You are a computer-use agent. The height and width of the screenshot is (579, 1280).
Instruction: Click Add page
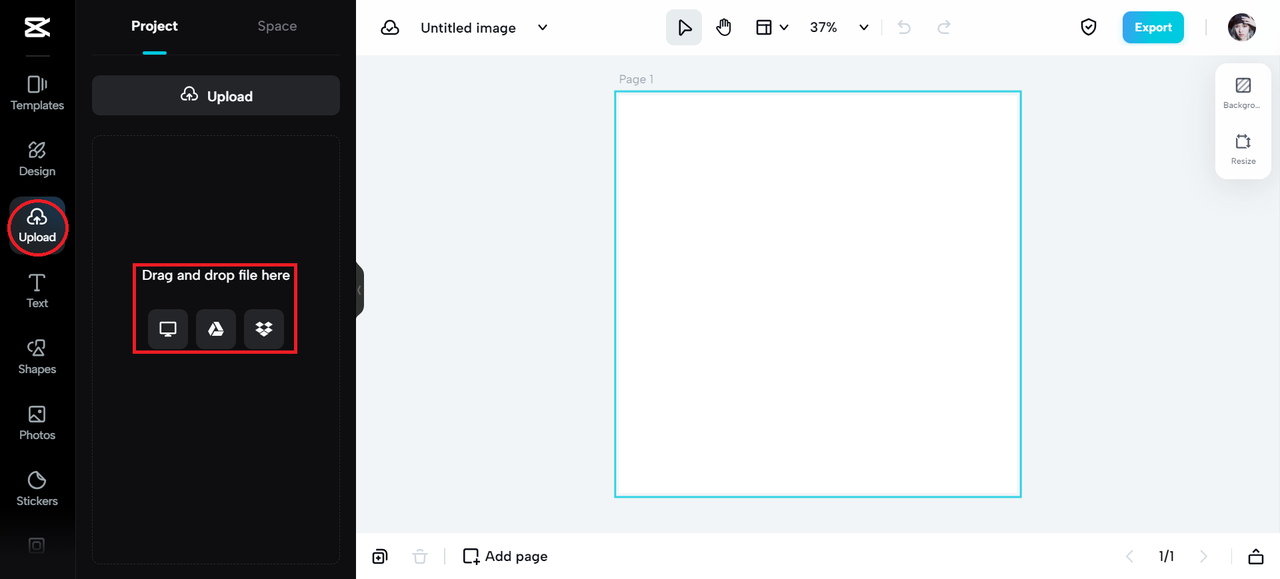[505, 556]
